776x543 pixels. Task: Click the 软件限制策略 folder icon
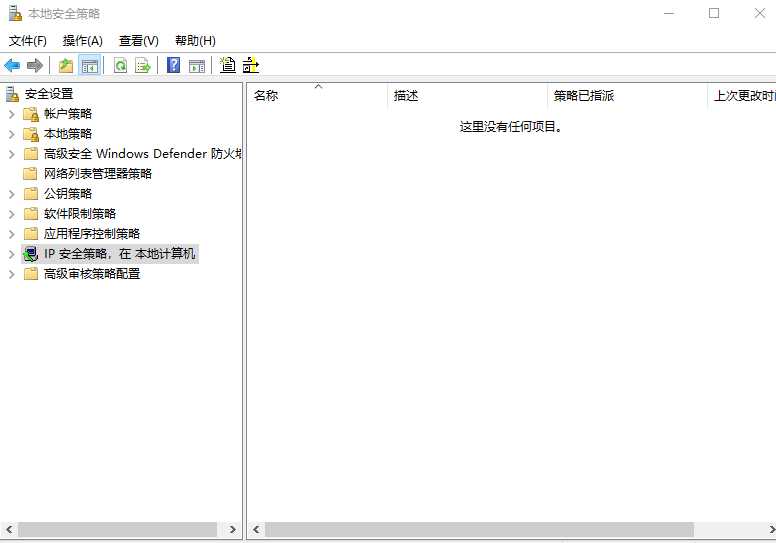31,214
